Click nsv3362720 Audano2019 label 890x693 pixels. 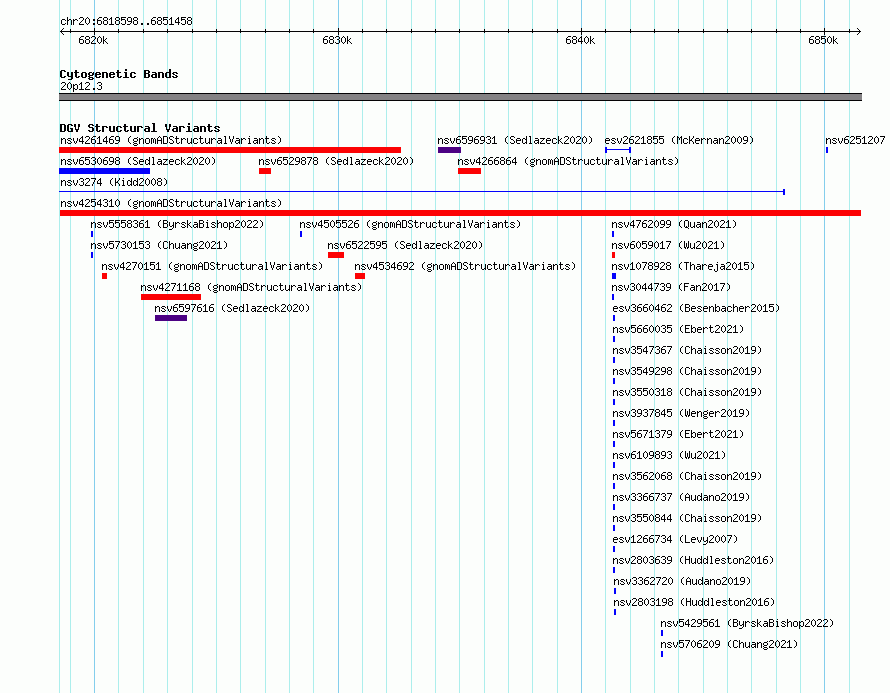682,581
